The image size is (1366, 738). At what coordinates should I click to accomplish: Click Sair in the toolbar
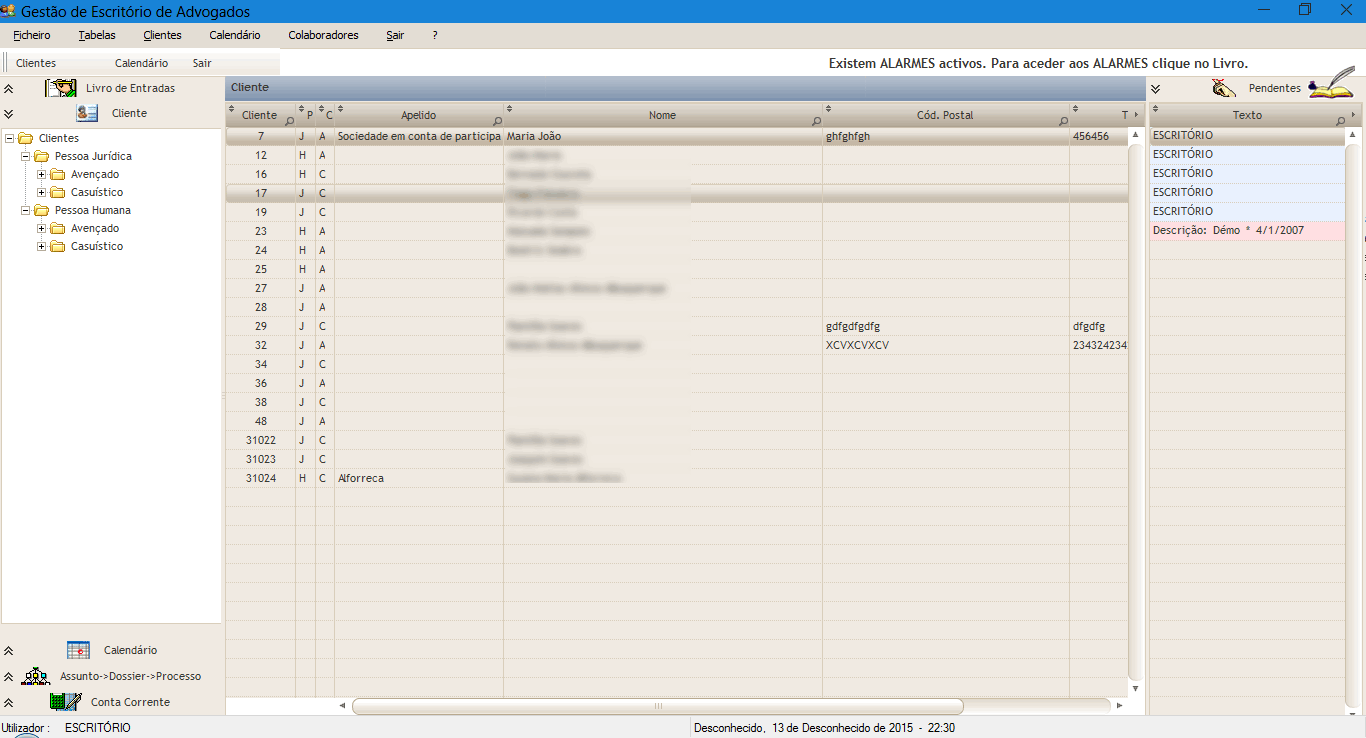[x=202, y=63]
